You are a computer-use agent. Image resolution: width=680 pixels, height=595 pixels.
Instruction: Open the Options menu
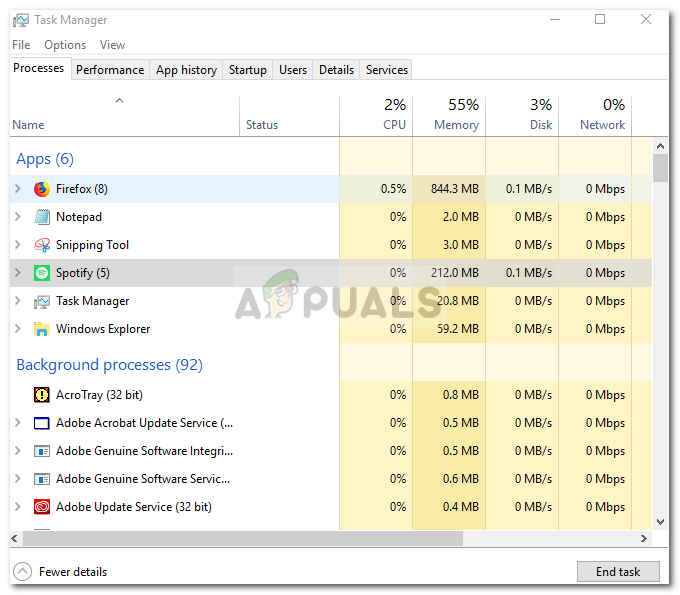coord(65,45)
